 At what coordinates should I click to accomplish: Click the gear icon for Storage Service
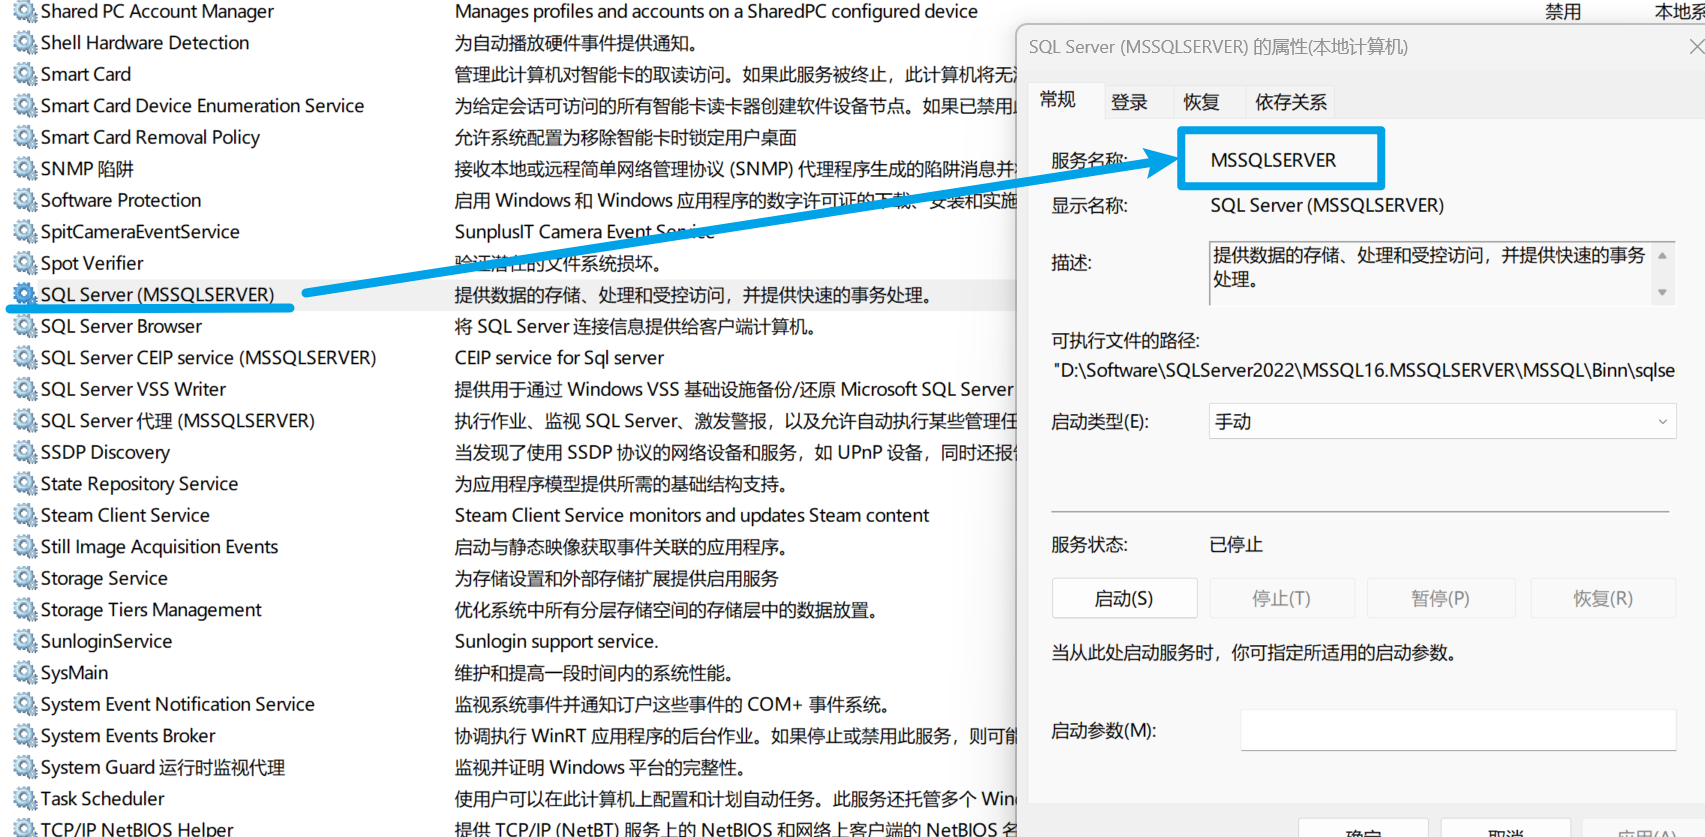pos(25,578)
